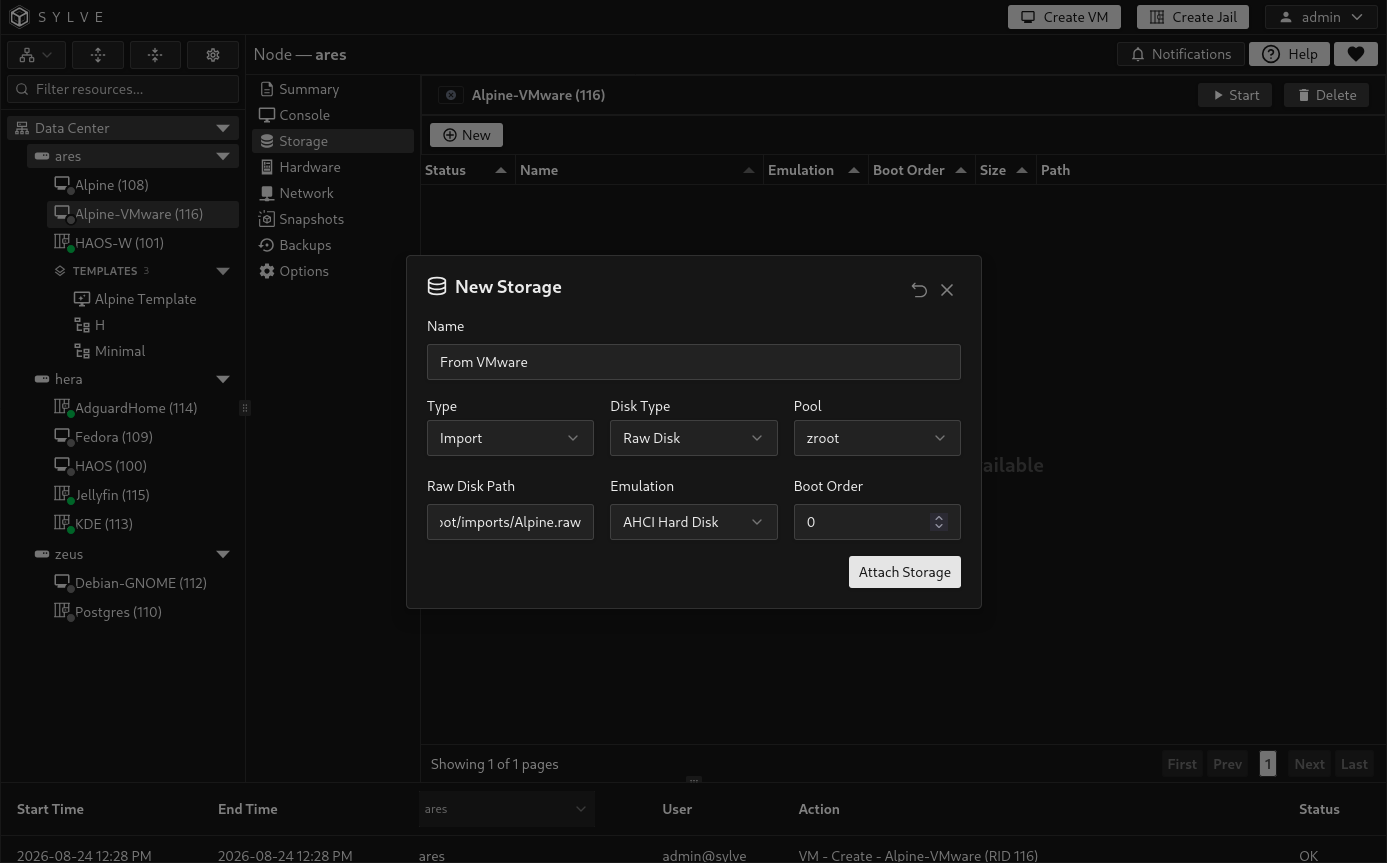Open the Hardware tab
This screenshot has height=863, width=1387.
(333, 167)
